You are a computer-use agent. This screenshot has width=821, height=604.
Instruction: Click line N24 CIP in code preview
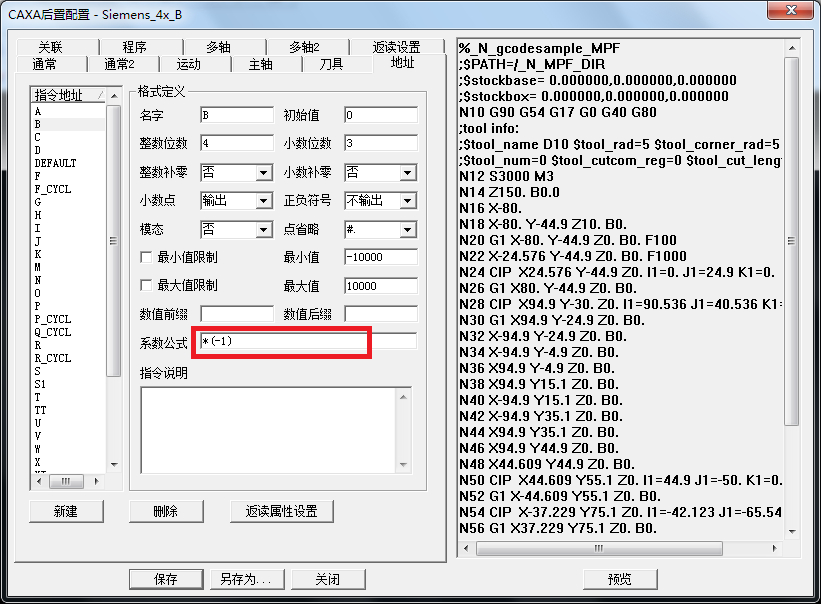pos(618,272)
